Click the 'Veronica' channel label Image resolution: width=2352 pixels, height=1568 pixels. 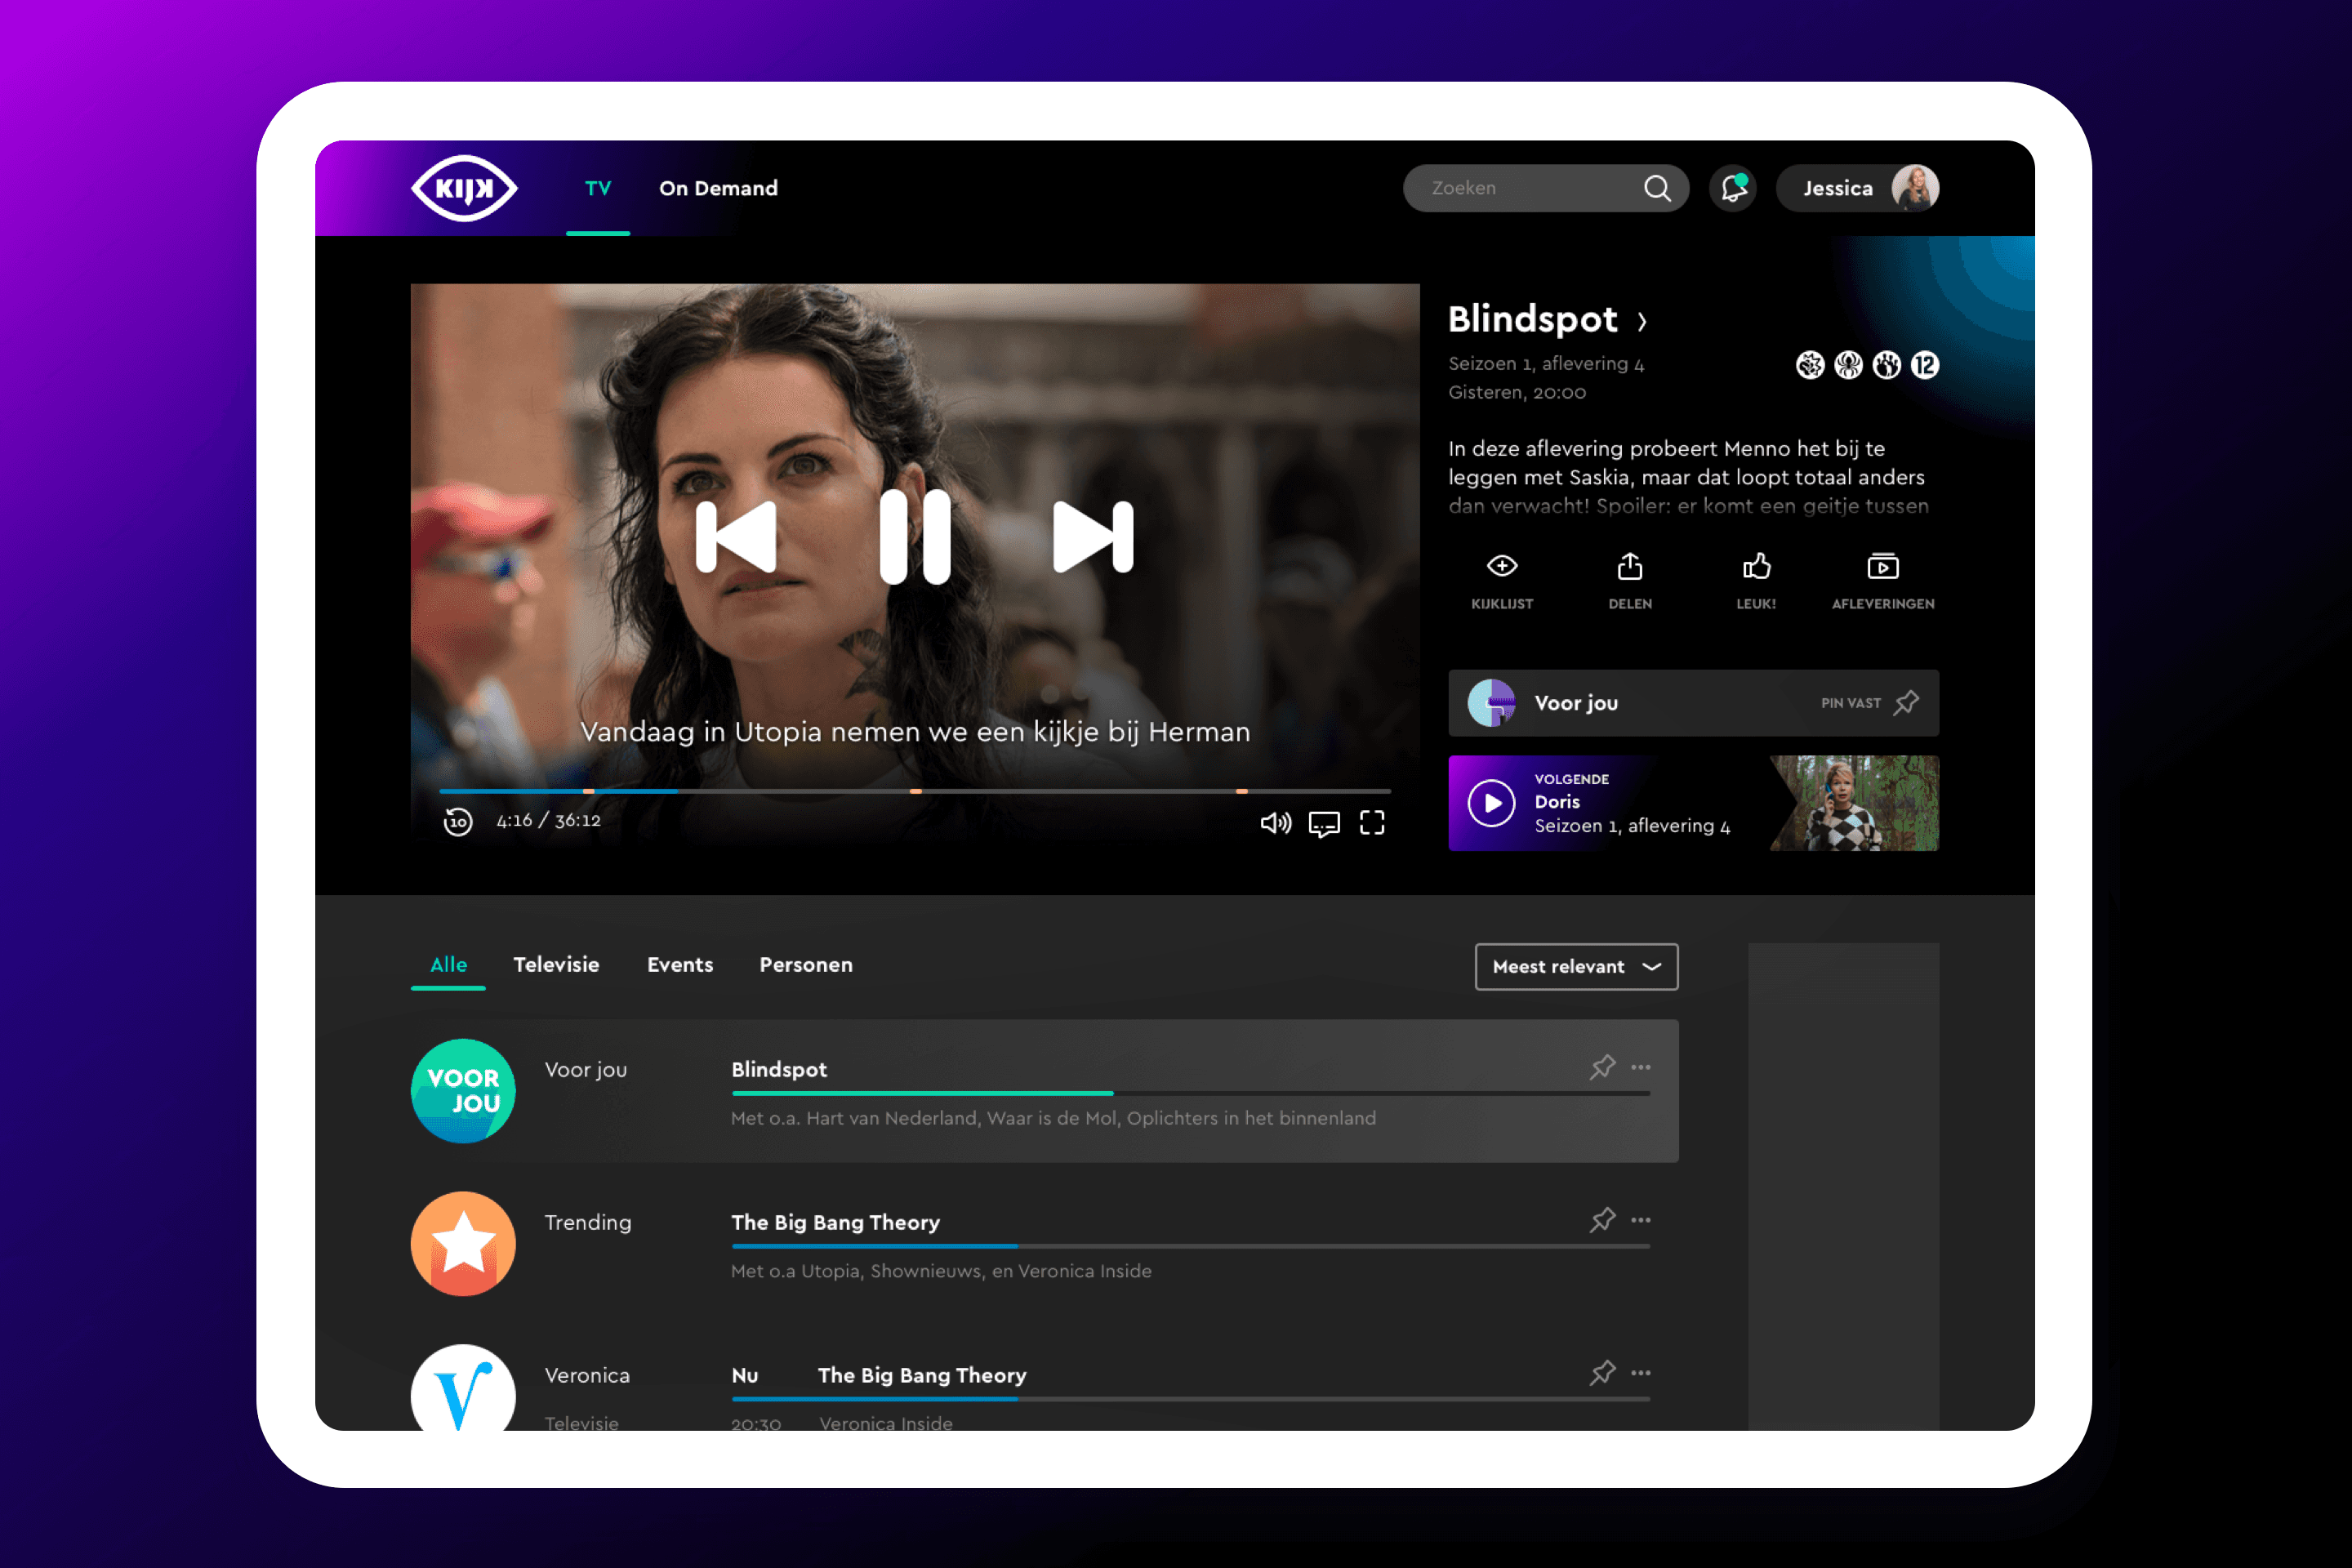coord(587,1375)
